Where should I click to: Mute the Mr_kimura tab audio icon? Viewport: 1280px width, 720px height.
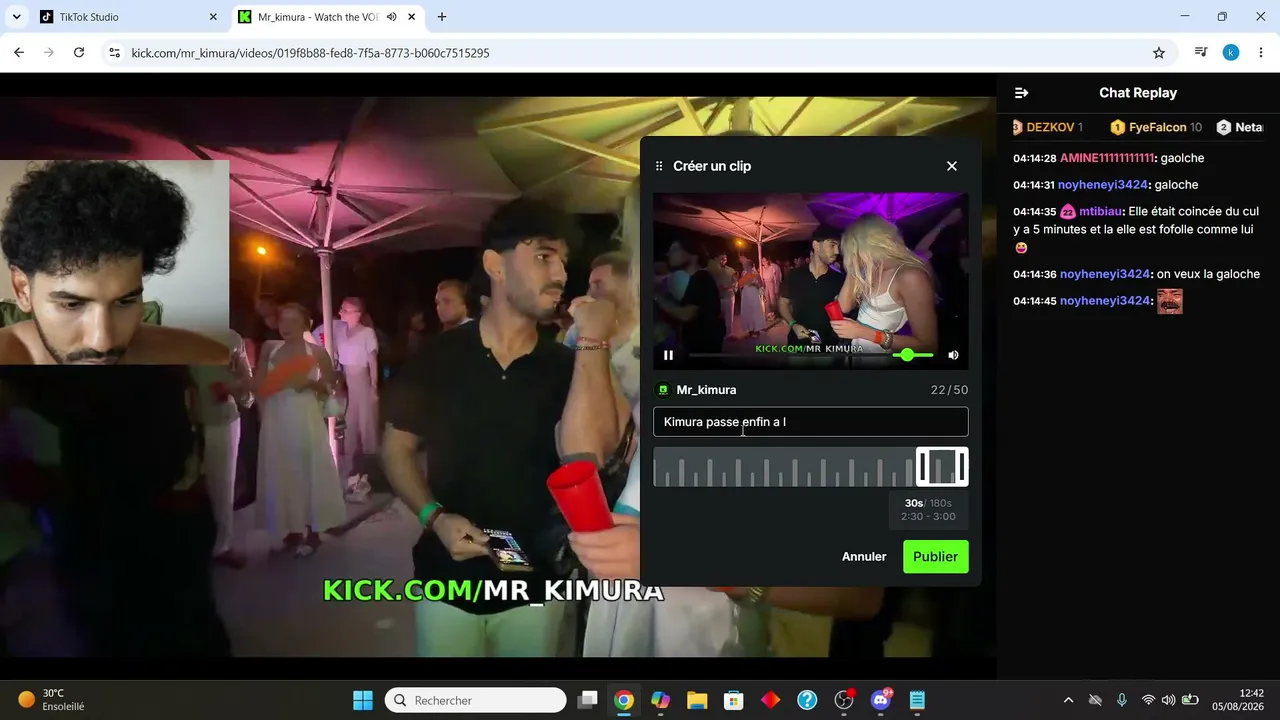pyautogui.click(x=391, y=17)
